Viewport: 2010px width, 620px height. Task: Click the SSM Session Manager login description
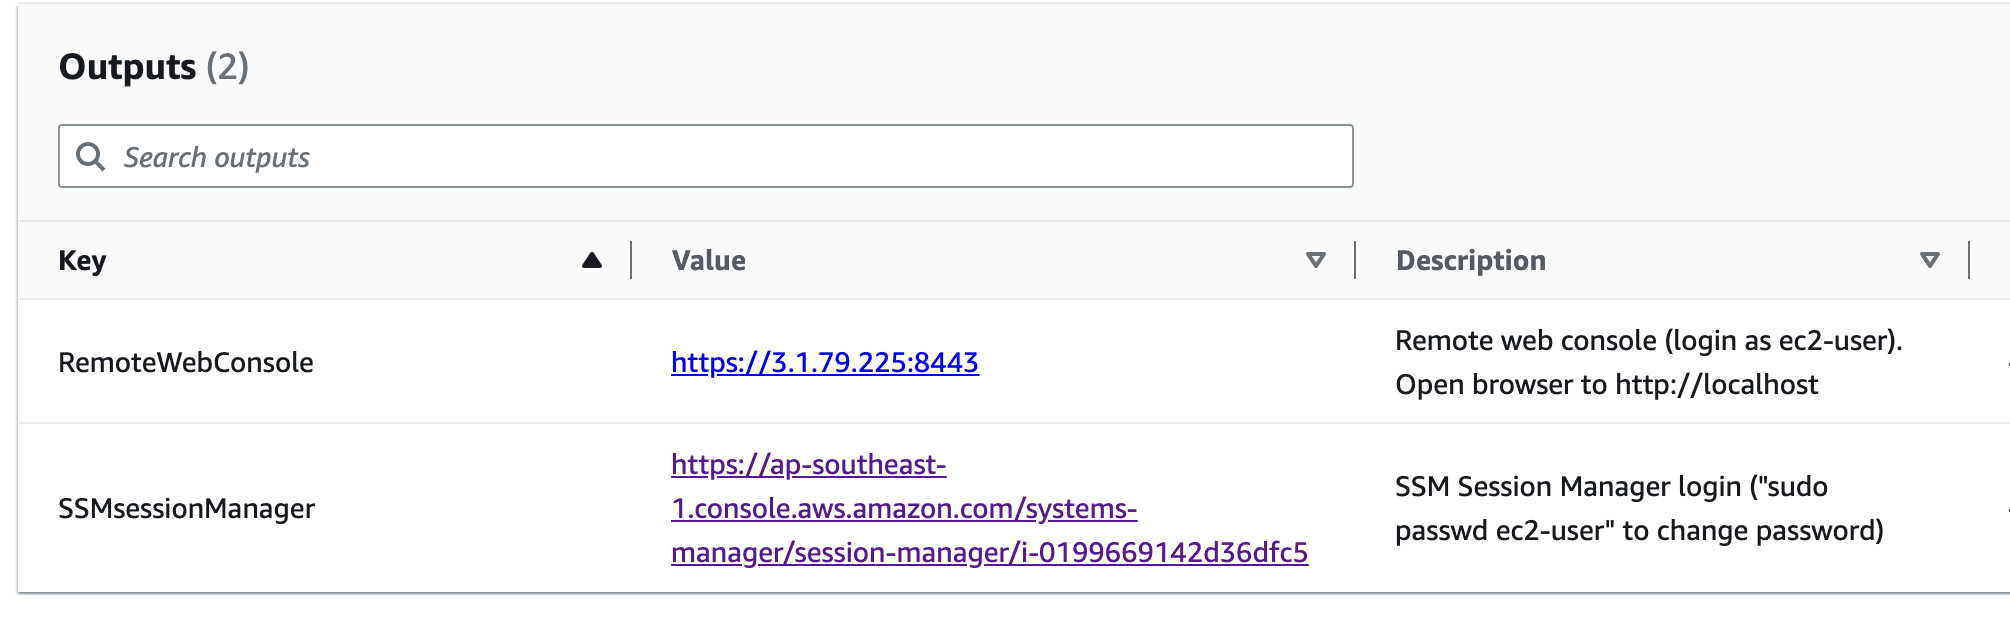tap(1639, 508)
